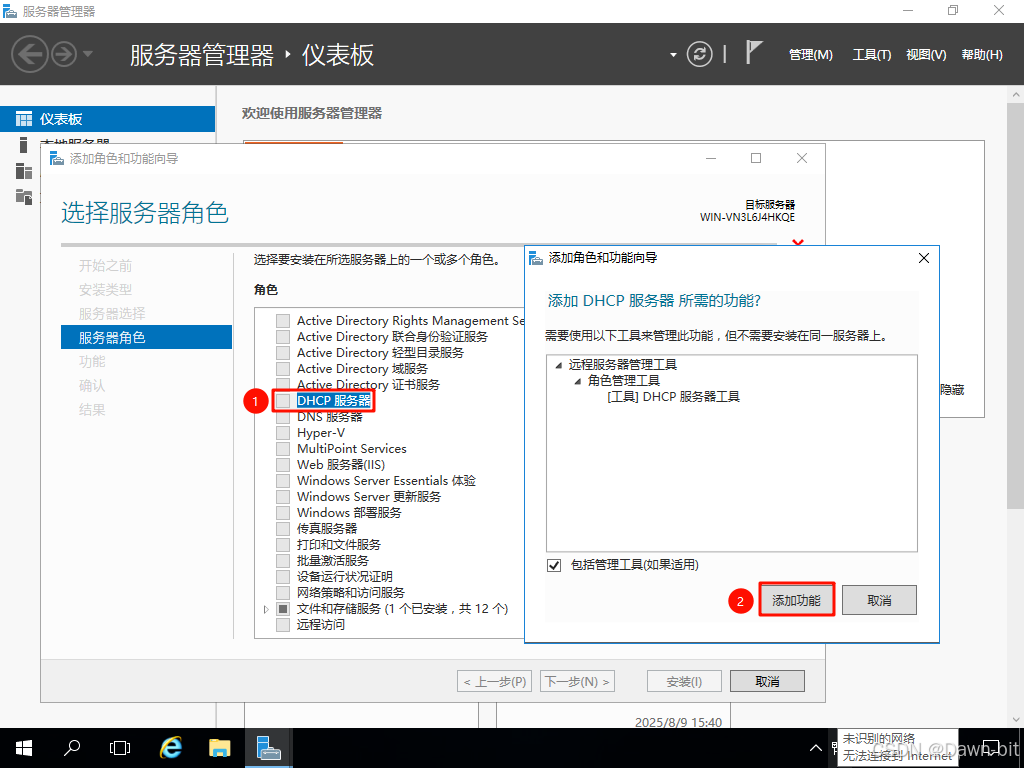Toggle 包括管理工具(如果适用) checkbox

pyautogui.click(x=554, y=566)
